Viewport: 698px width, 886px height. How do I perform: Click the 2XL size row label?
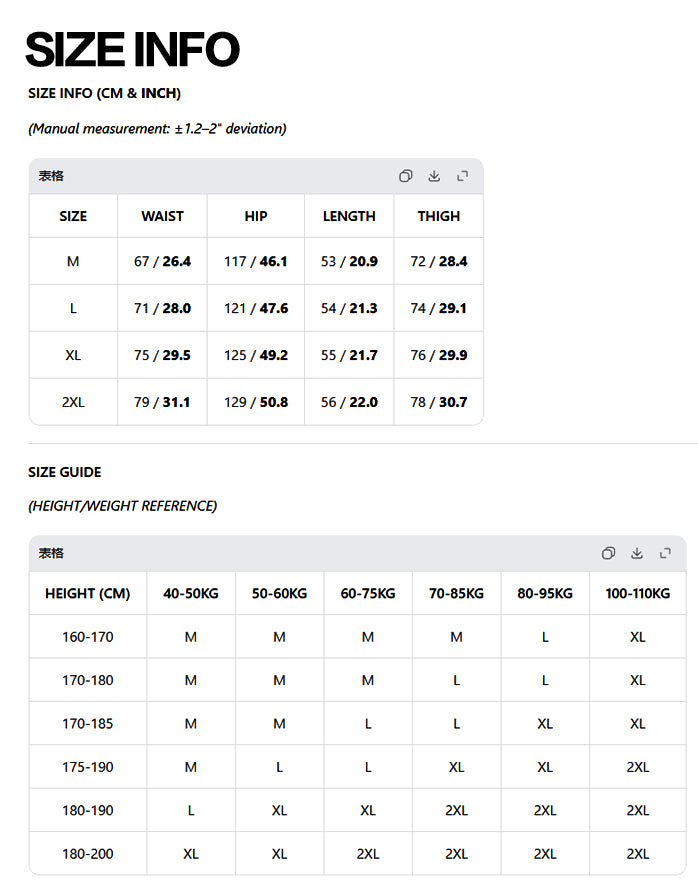tap(73, 402)
